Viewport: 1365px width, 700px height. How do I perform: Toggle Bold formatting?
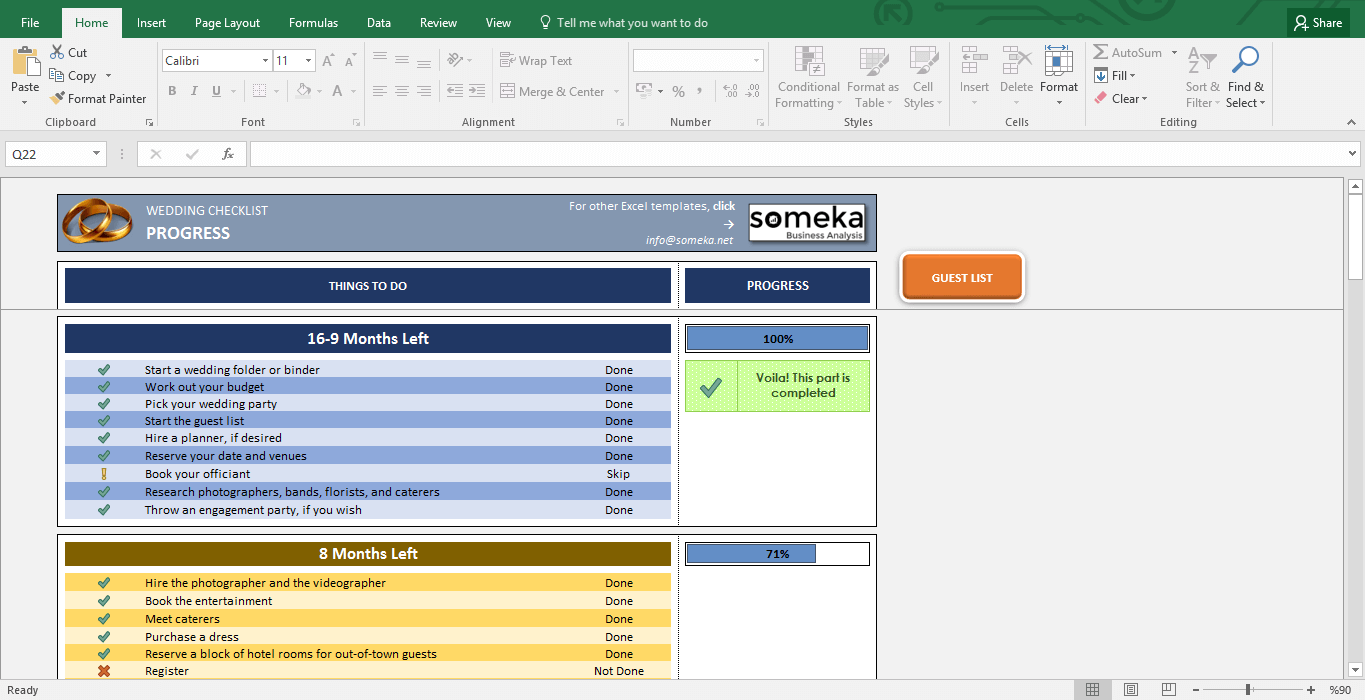[172, 91]
